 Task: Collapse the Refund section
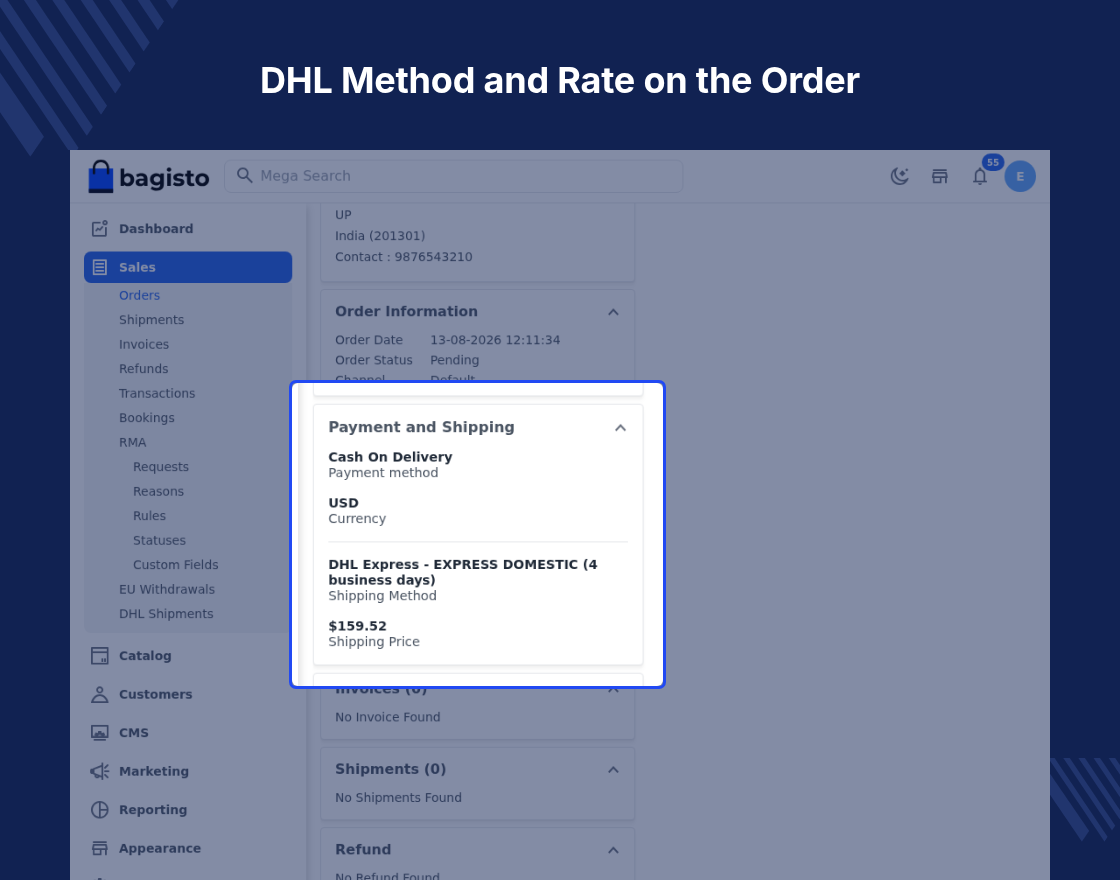(x=613, y=850)
